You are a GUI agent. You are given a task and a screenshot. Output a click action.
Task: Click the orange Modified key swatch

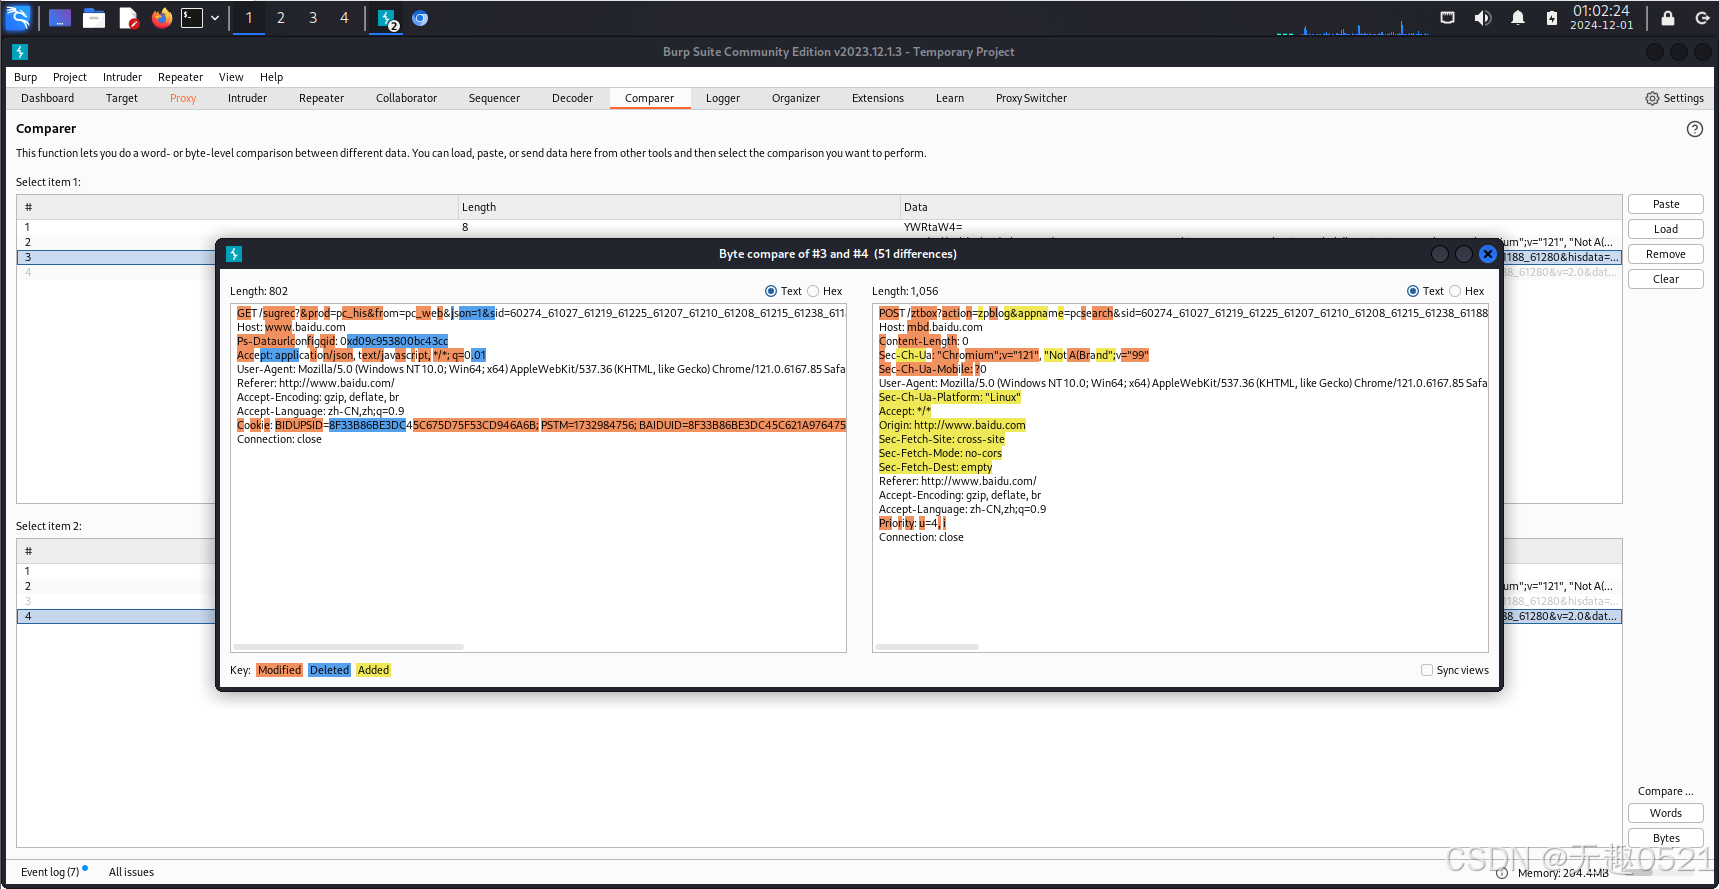tap(279, 670)
